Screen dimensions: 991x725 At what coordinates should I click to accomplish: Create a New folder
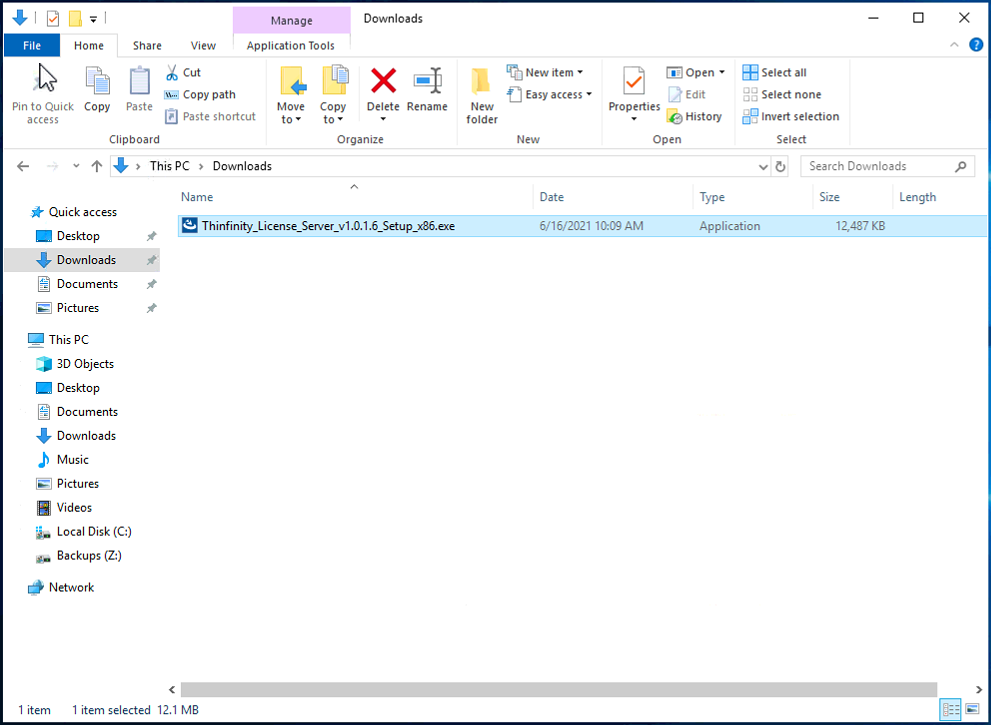pos(481,93)
